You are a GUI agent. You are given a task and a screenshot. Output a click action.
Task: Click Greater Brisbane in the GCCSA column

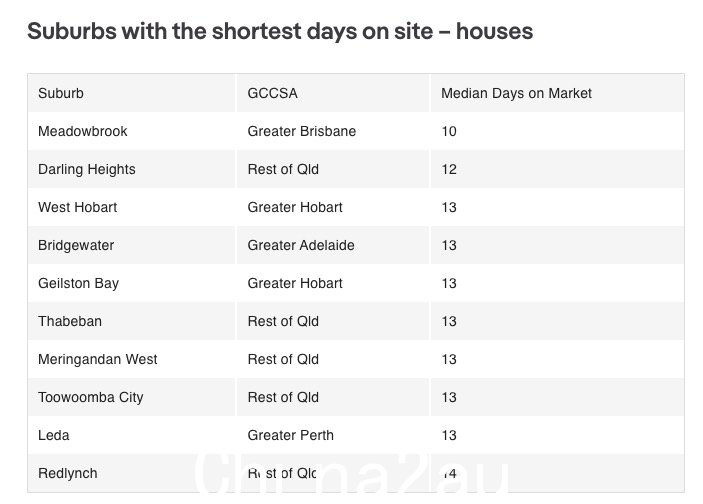click(x=301, y=131)
